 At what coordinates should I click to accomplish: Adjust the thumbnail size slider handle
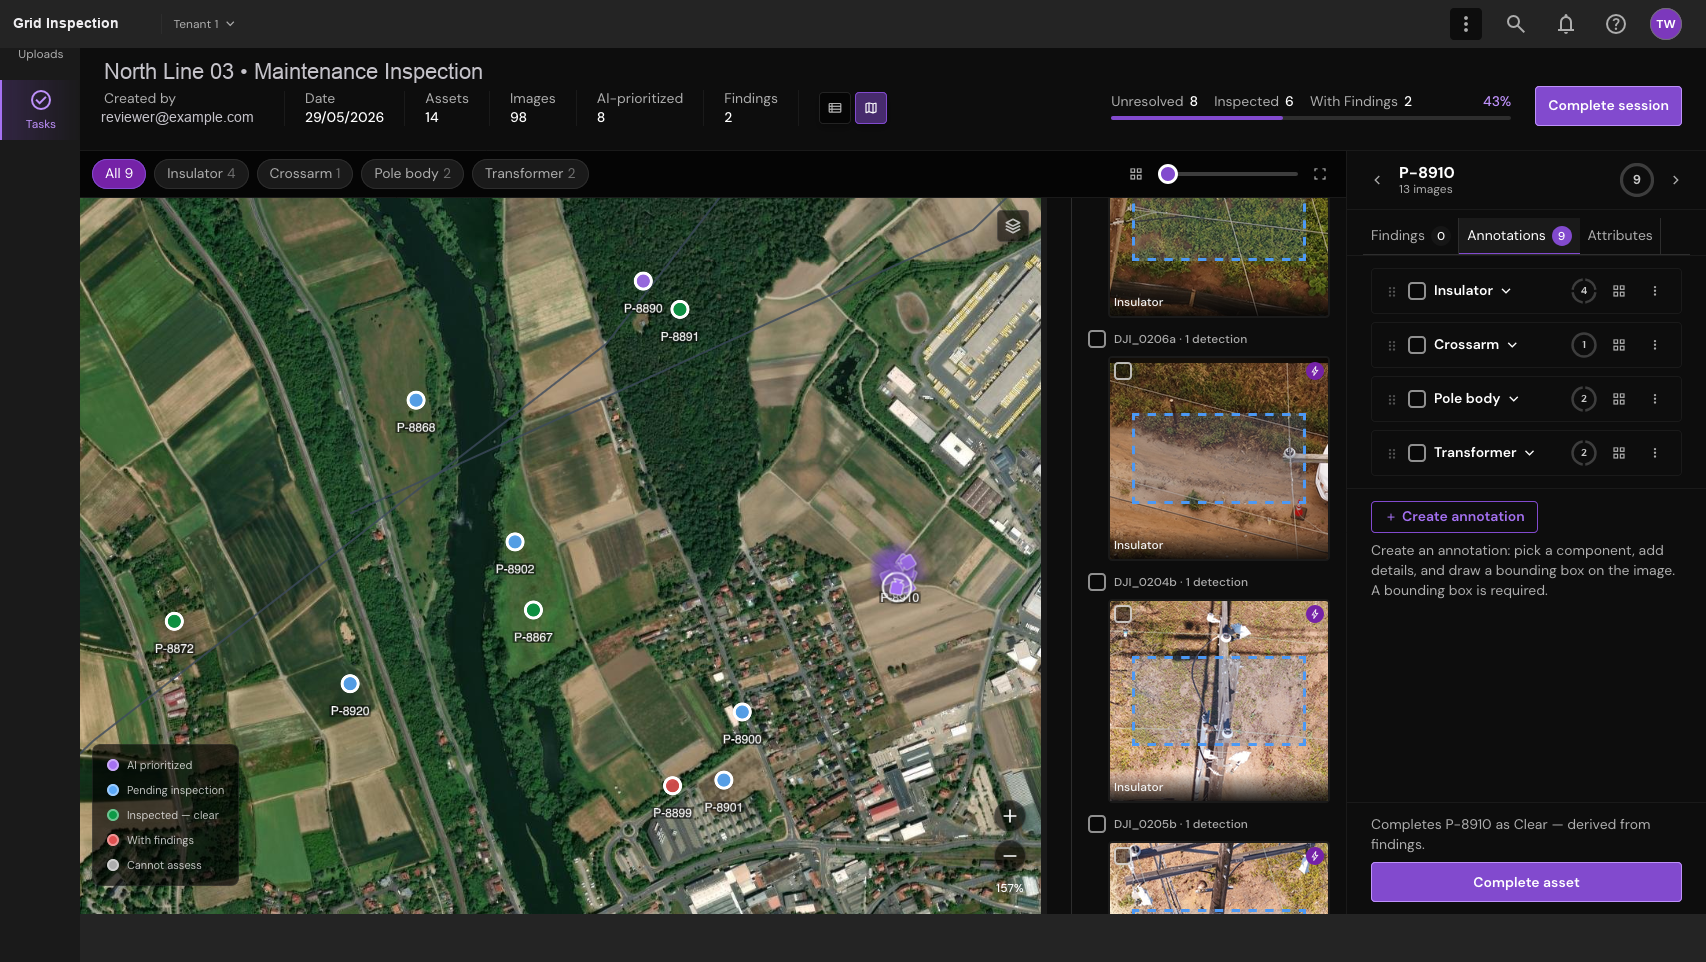click(x=1167, y=174)
